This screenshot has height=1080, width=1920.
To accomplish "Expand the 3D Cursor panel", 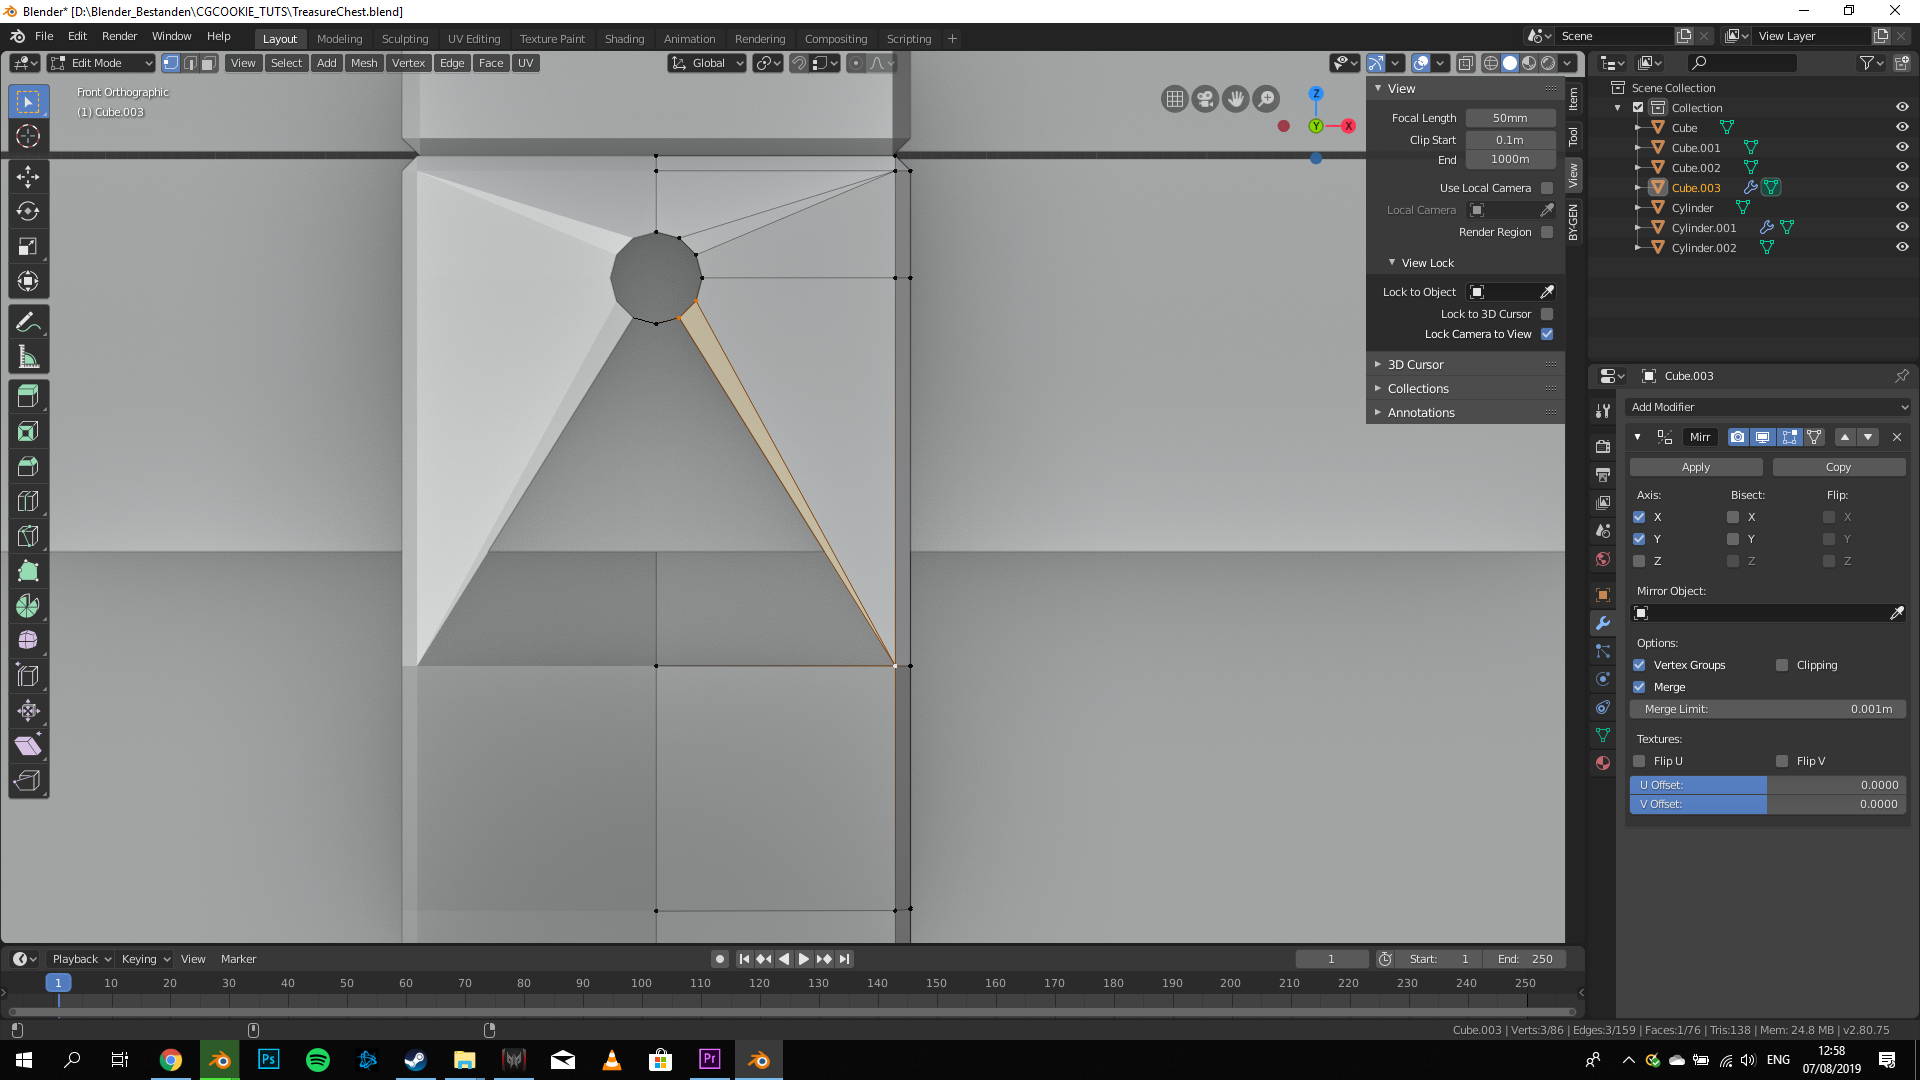I will (x=1415, y=365).
